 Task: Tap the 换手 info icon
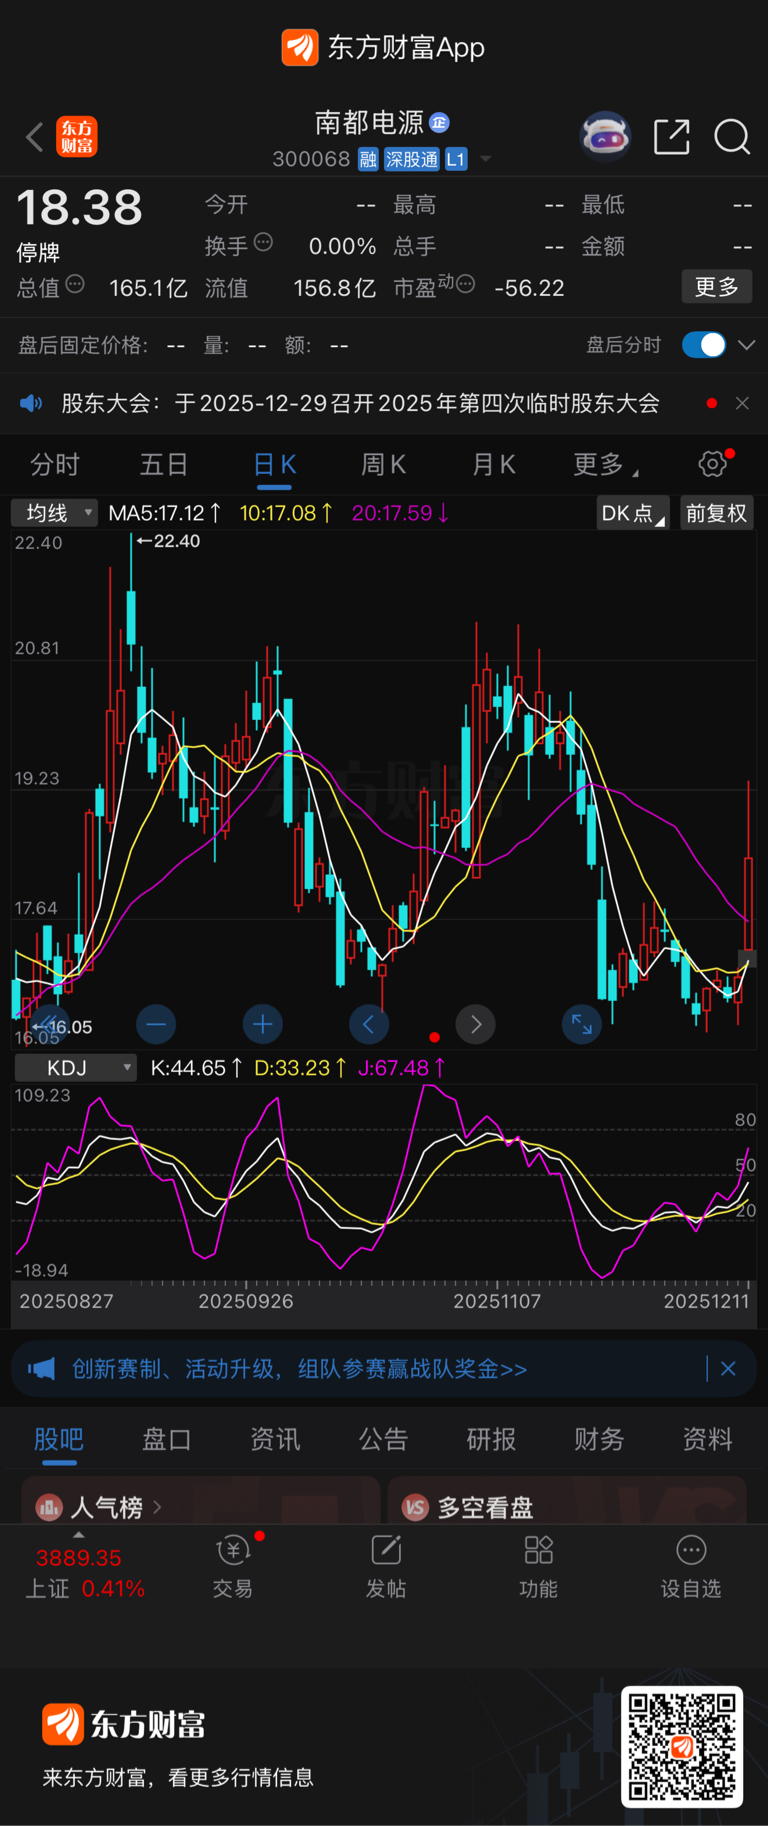click(x=263, y=242)
